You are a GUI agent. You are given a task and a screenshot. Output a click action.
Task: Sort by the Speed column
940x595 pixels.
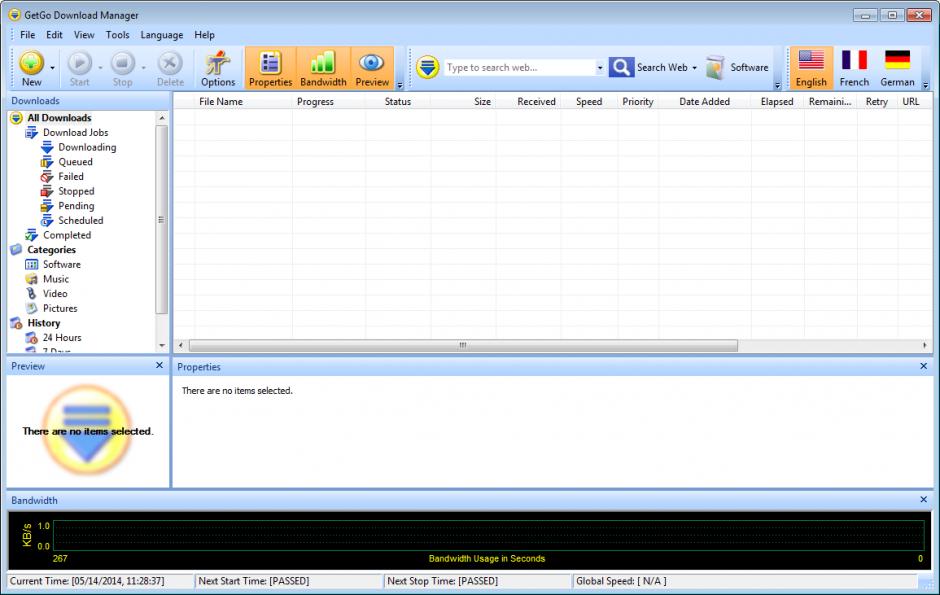click(x=589, y=101)
